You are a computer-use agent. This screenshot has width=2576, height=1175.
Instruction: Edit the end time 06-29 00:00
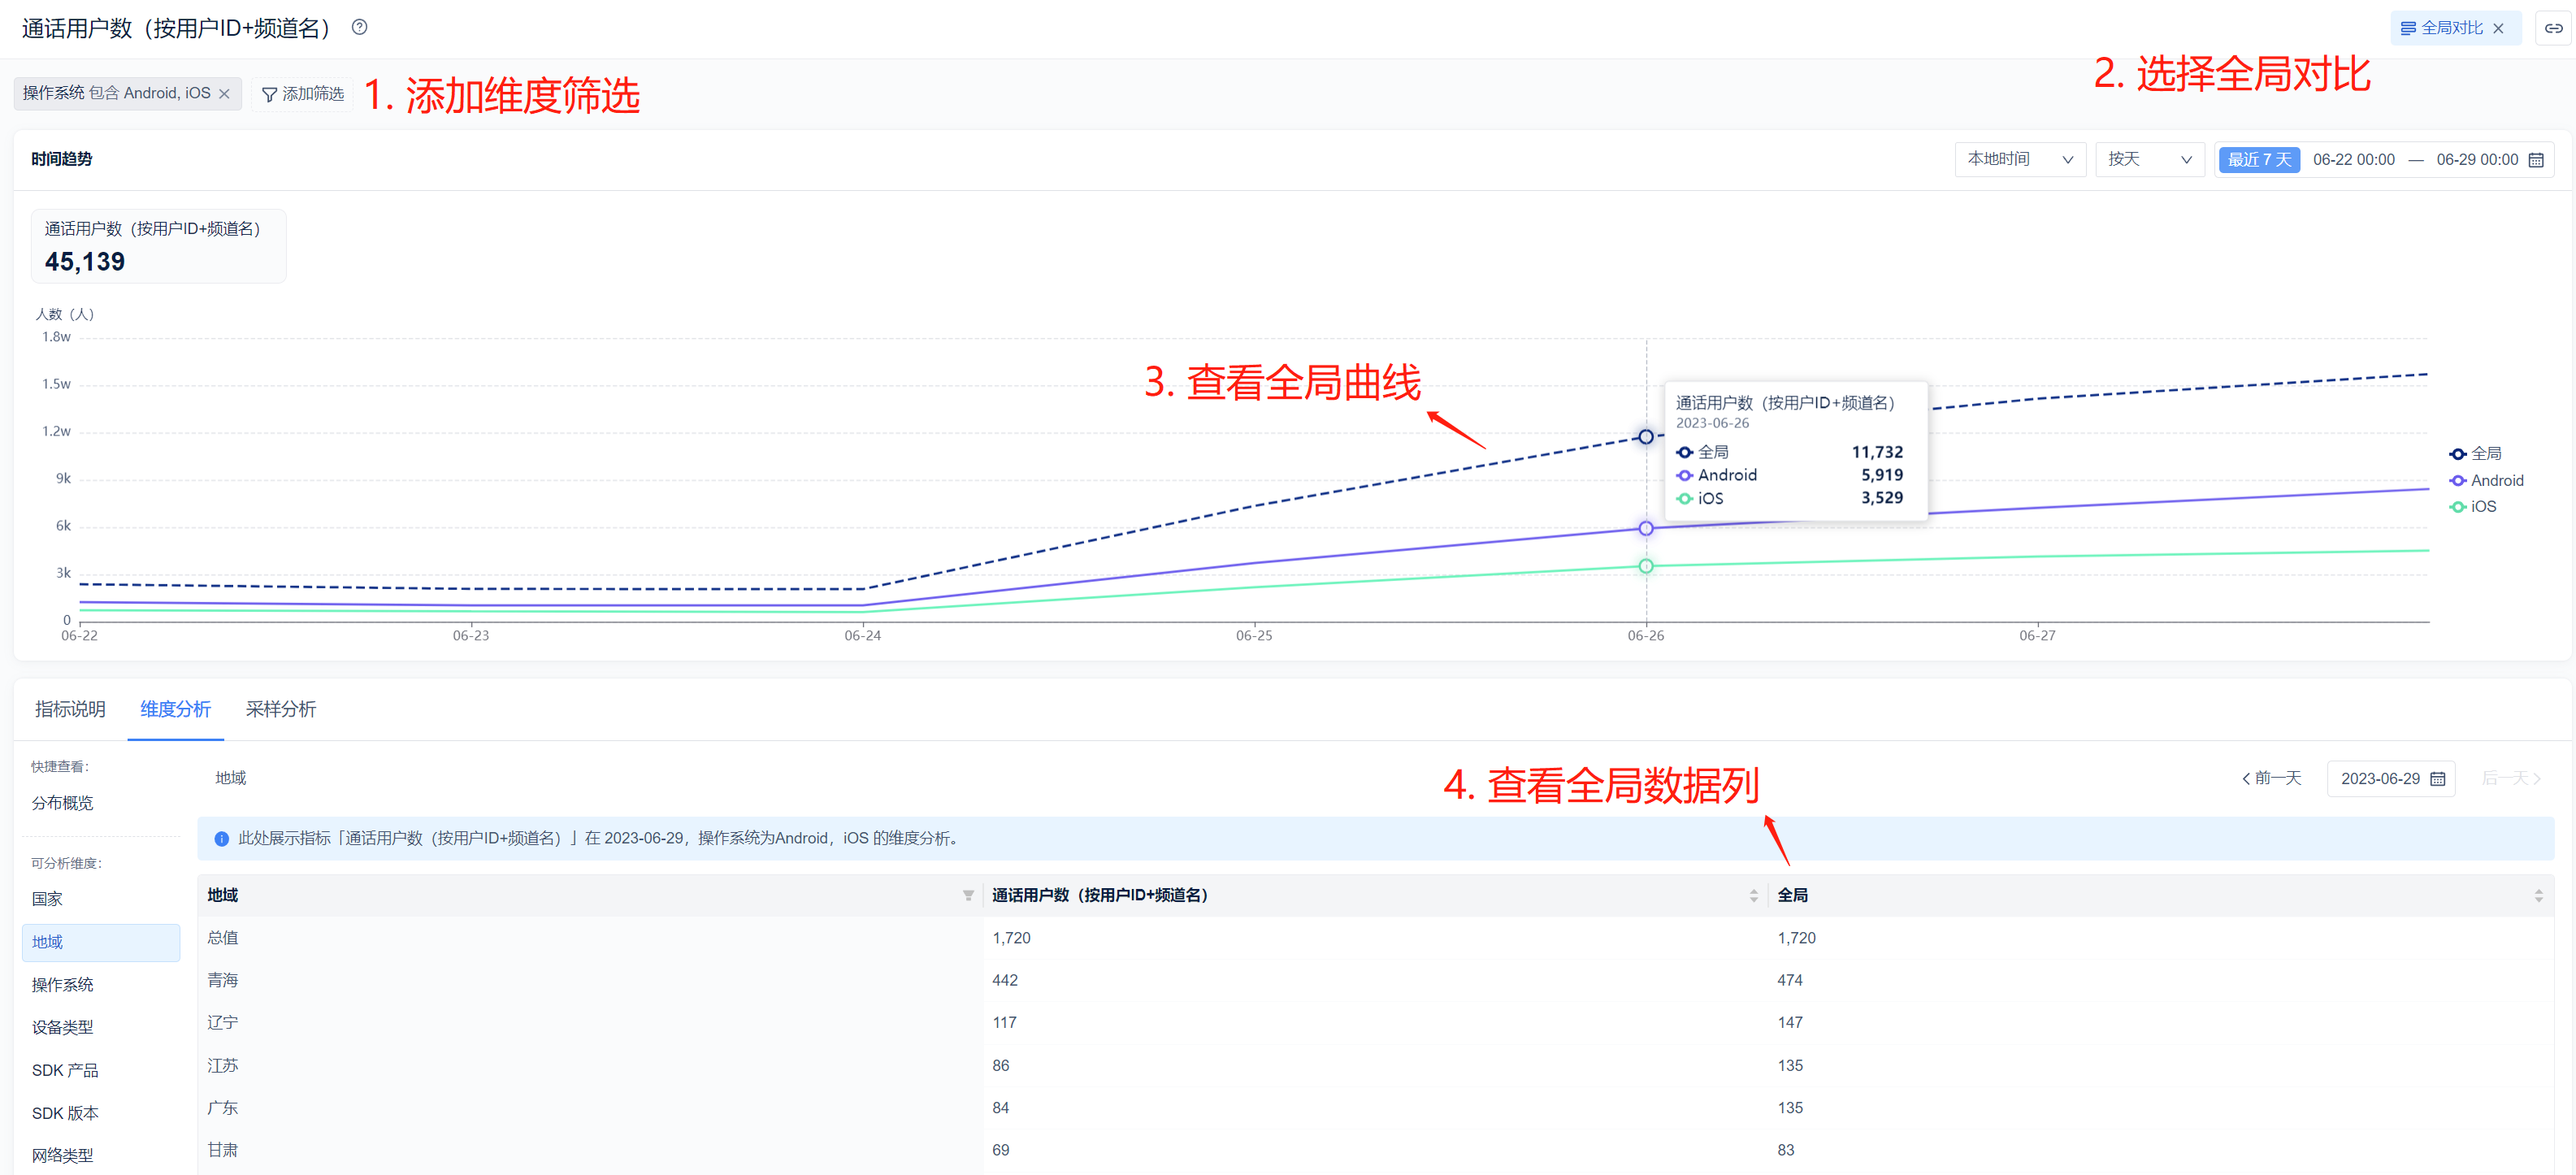[x=2476, y=160]
